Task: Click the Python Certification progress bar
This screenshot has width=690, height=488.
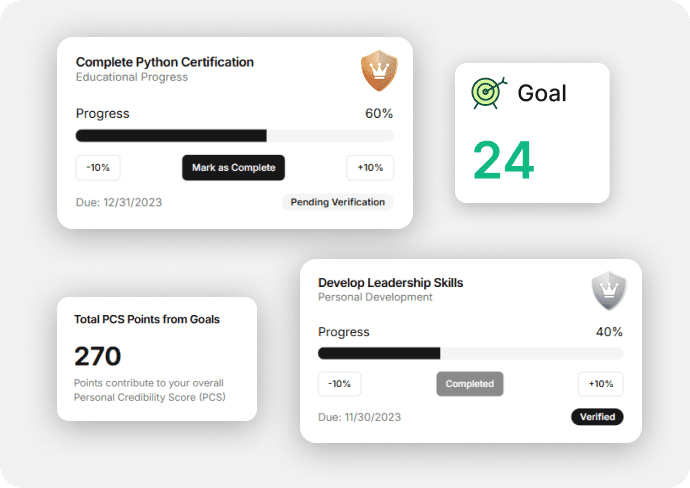Action: [235, 136]
